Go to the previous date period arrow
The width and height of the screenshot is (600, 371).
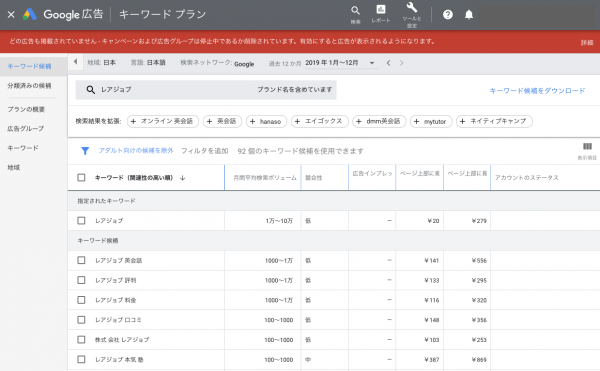(388, 63)
